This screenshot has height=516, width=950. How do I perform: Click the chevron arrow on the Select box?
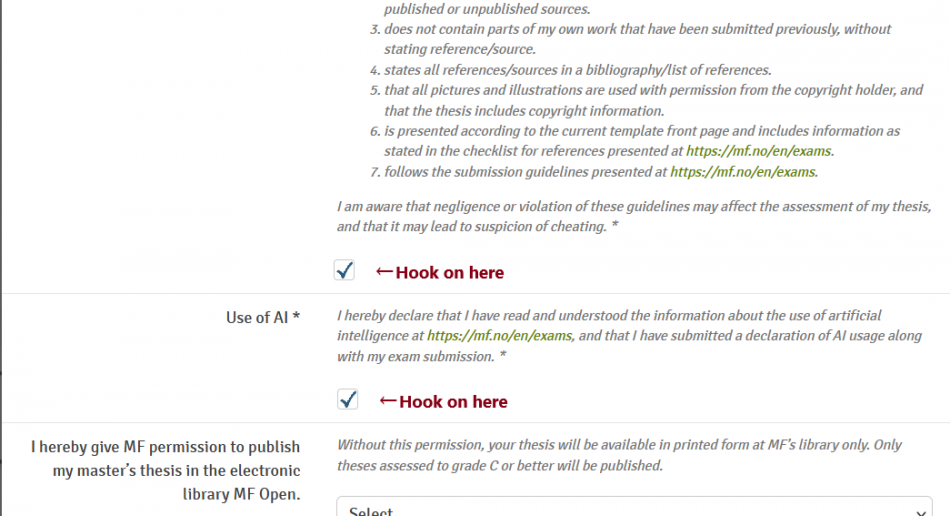pos(919,509)
